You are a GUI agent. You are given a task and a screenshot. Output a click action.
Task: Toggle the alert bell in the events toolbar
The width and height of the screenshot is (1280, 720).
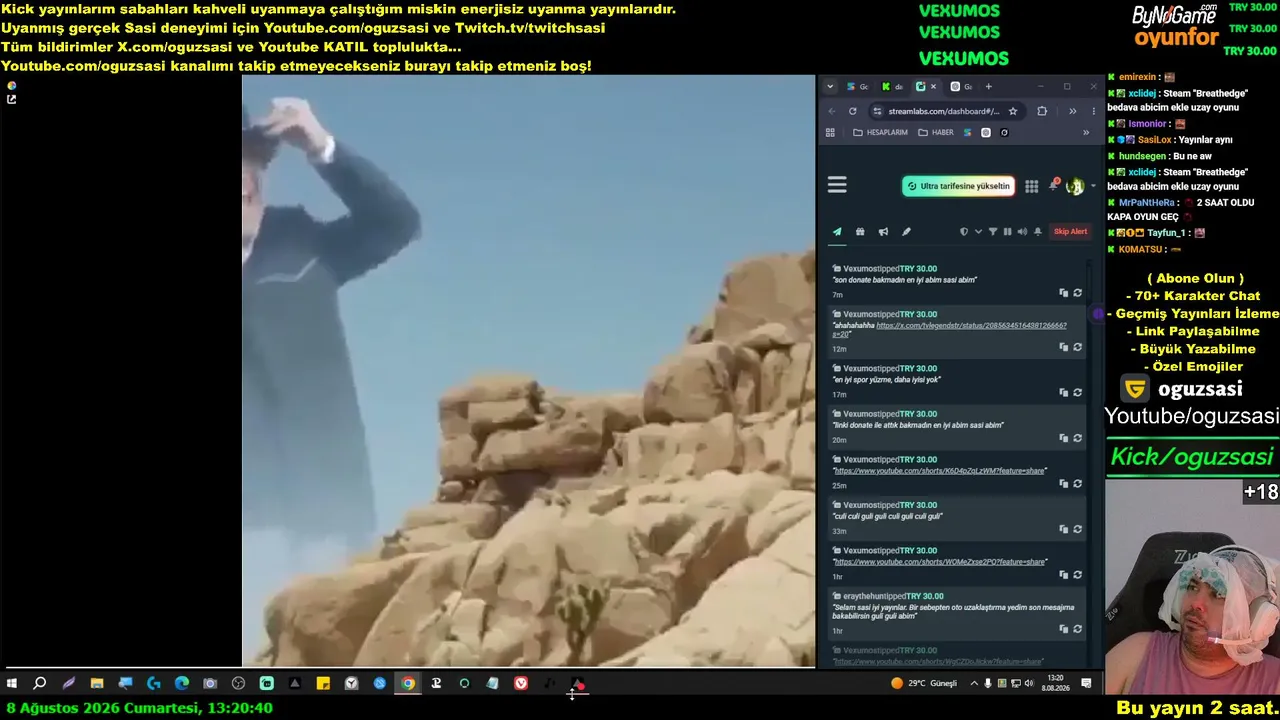click(1038, 232)
